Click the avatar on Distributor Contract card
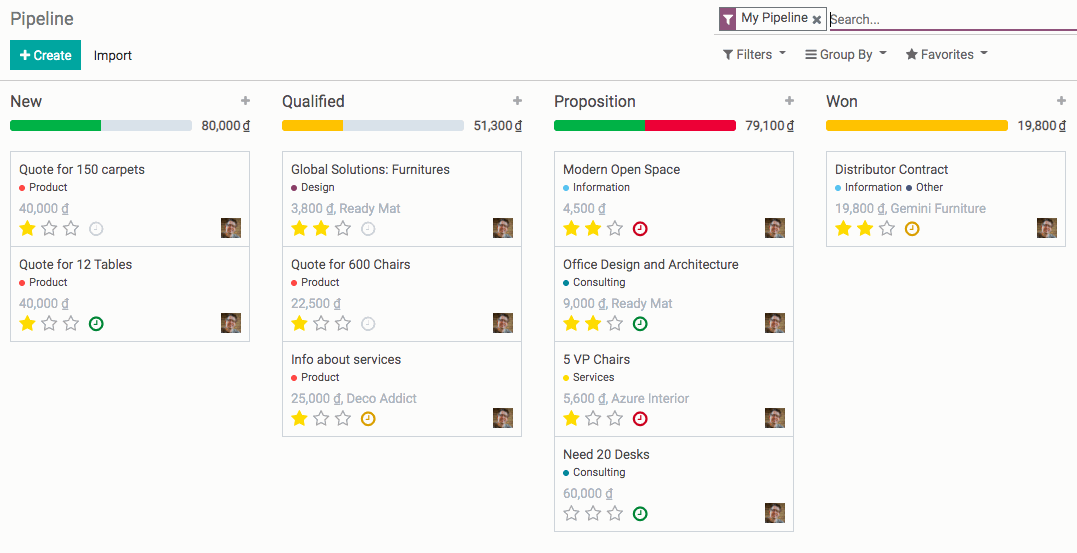 click(1046, 228)
